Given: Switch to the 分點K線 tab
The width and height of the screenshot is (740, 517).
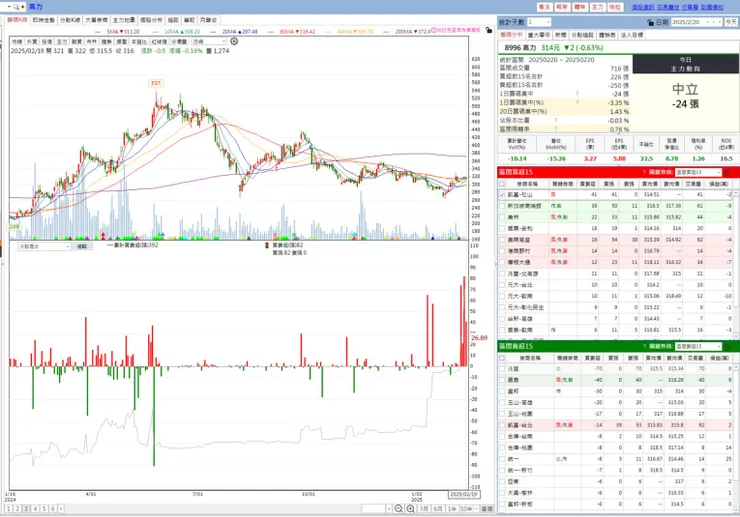Looking at the screenshot, I should pyautogui.click(x=70, y=20).
